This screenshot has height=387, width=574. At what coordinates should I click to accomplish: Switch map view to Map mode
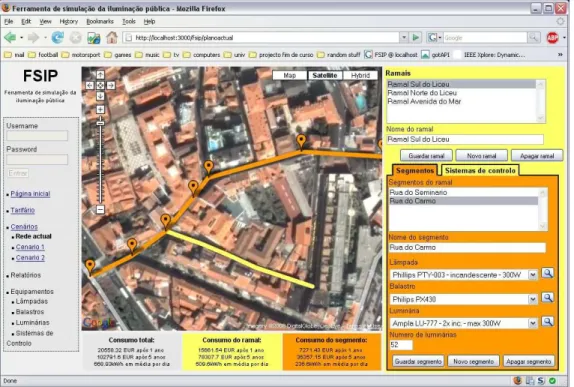tap(290, 75)
